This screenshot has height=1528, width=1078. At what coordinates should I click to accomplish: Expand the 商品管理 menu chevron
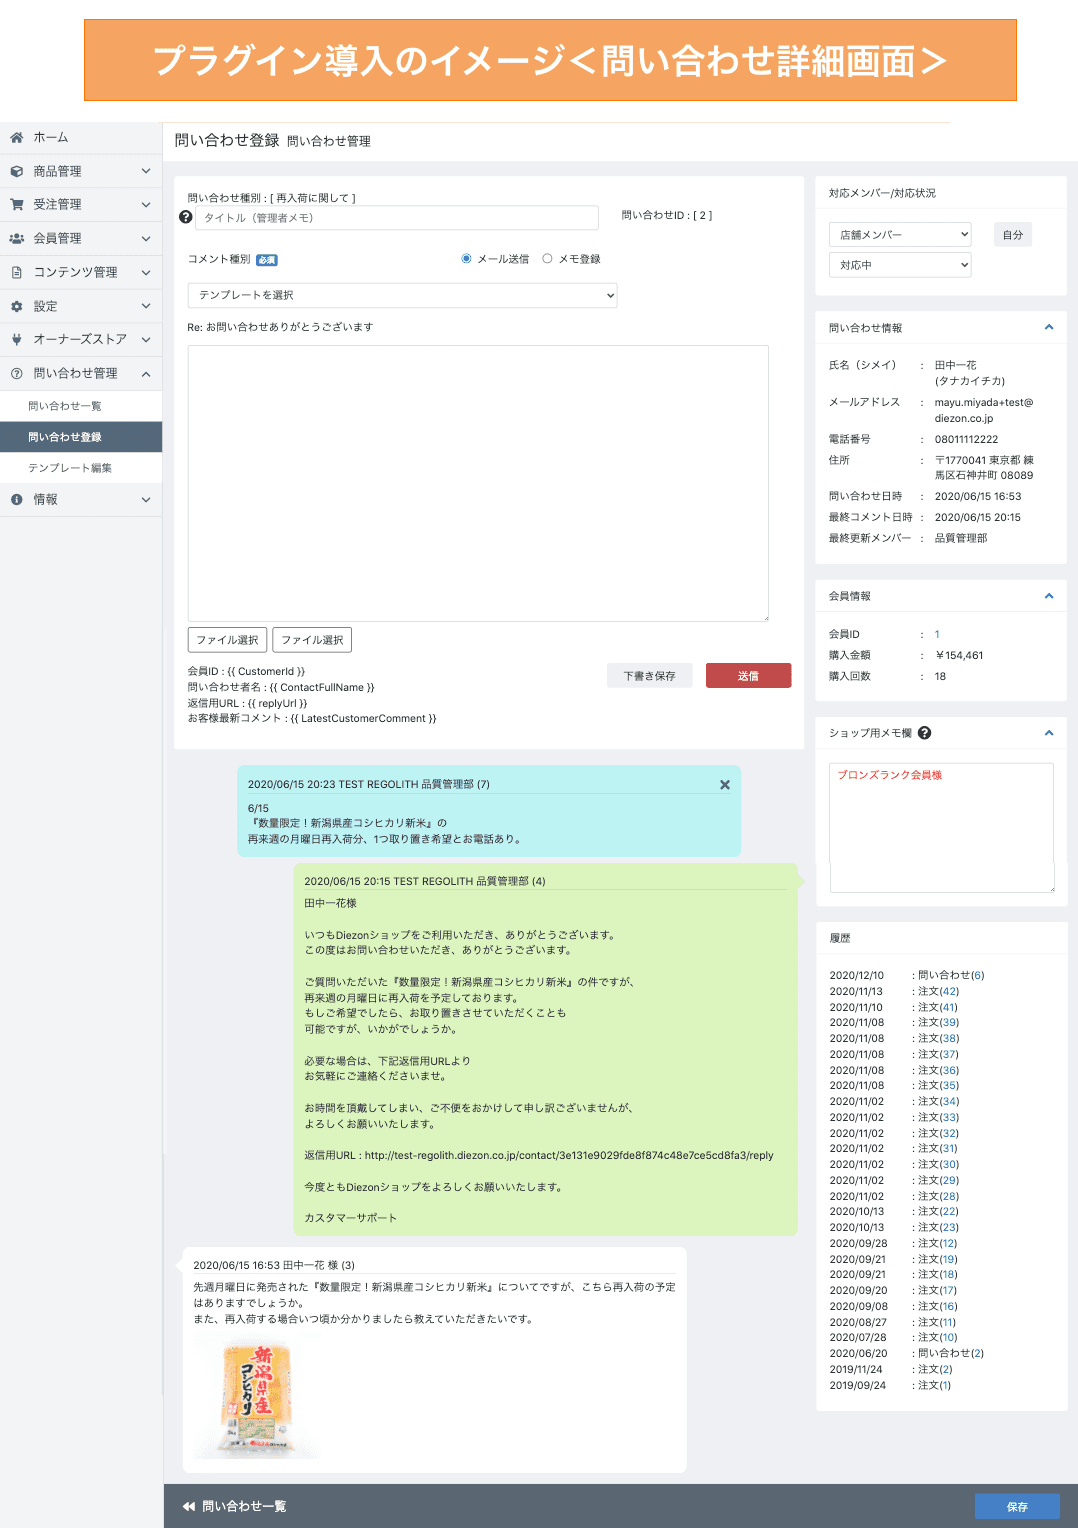coord(146,171)
